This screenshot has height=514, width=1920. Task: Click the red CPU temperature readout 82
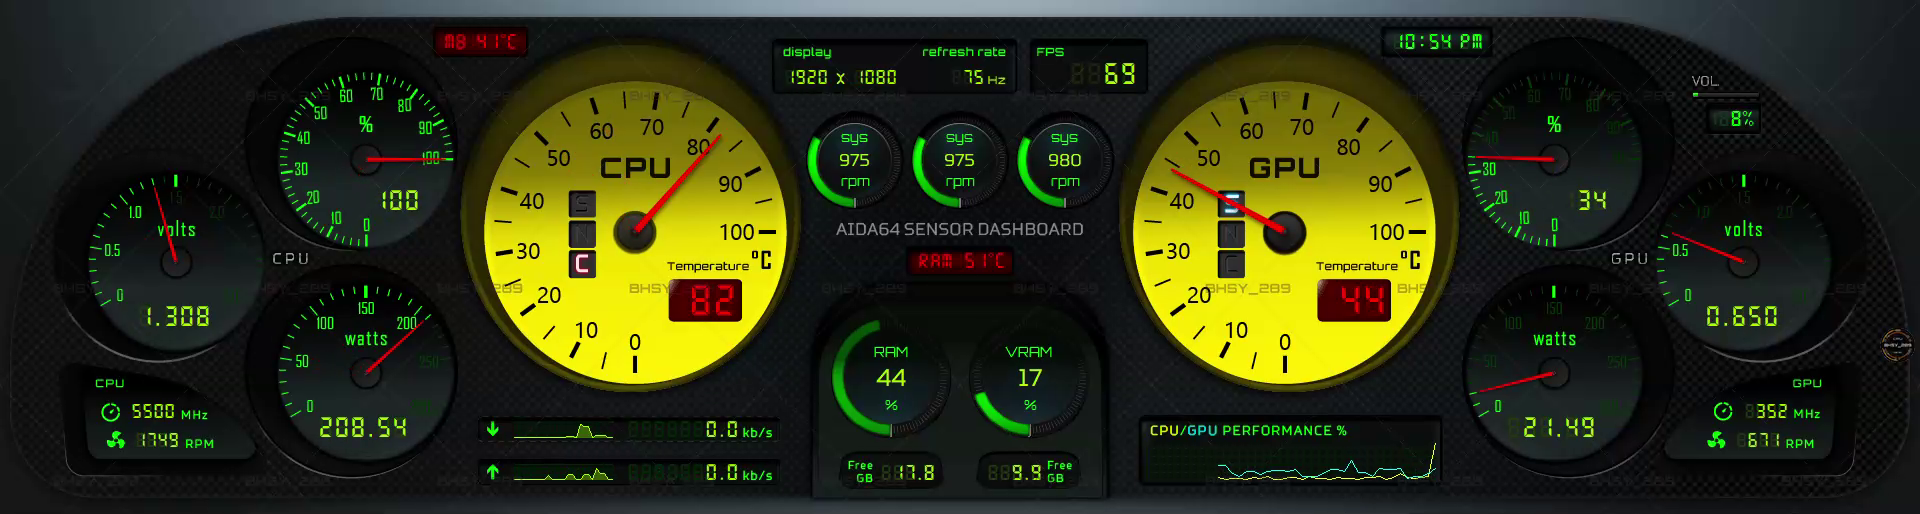coord(706,299)
